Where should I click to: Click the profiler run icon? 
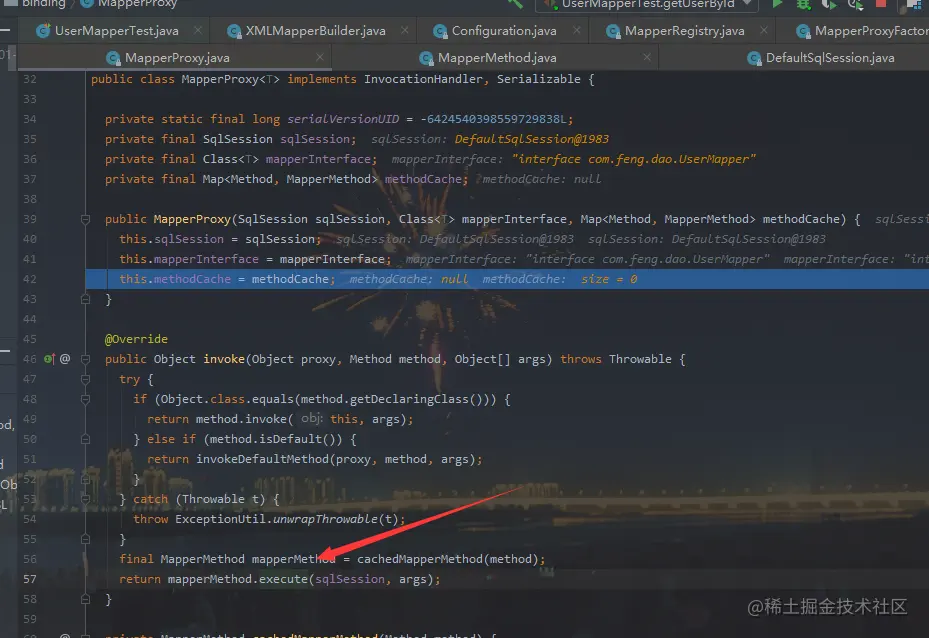855,4
